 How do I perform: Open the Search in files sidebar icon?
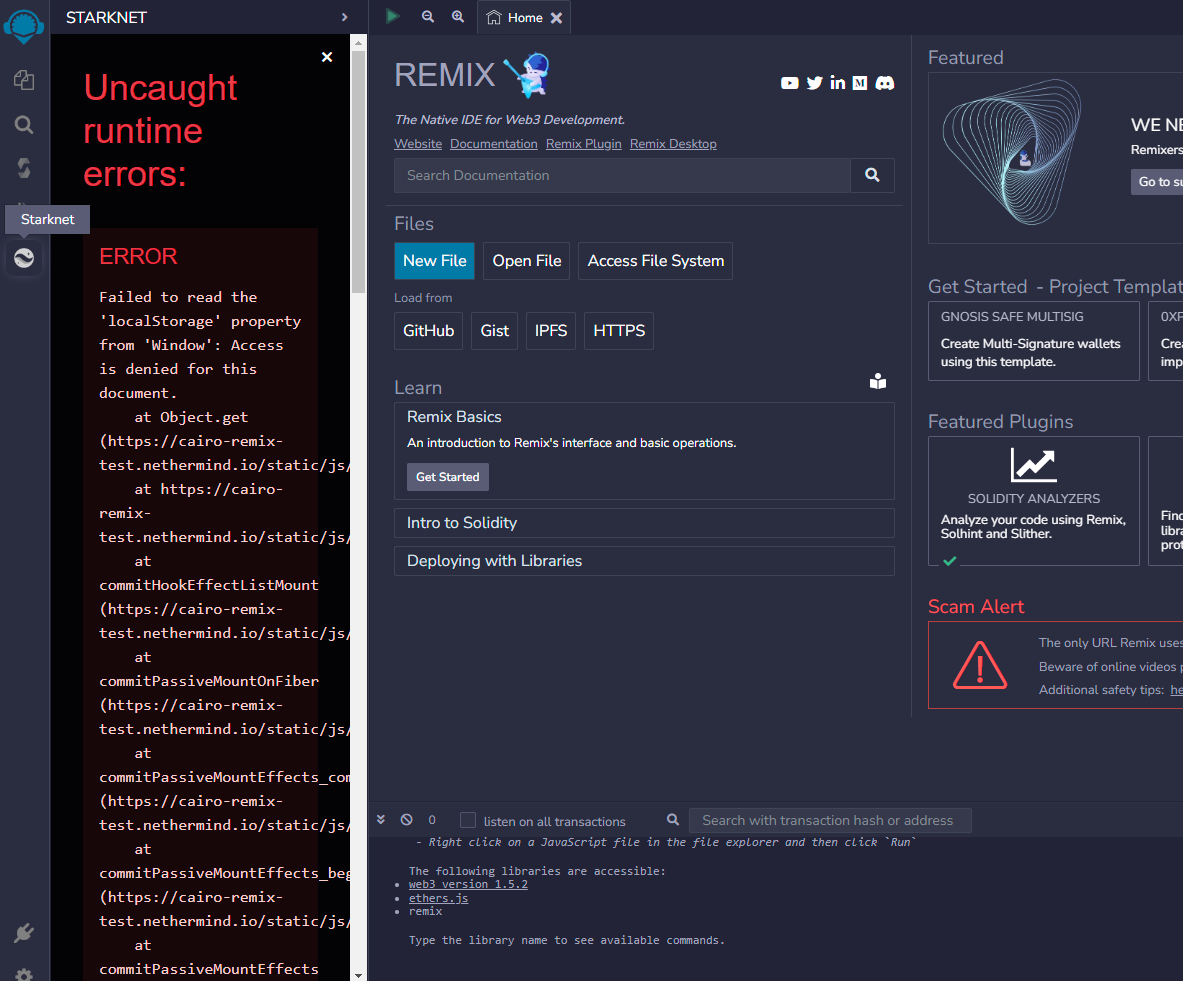(x=24, y=125)
